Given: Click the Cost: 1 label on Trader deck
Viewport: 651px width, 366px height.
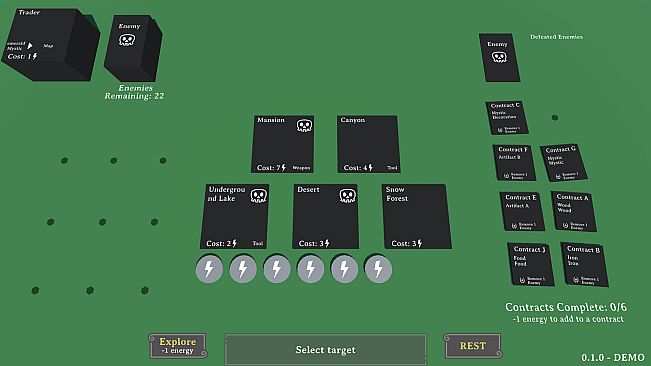Looking at the screenshot, I should (22, 56).
